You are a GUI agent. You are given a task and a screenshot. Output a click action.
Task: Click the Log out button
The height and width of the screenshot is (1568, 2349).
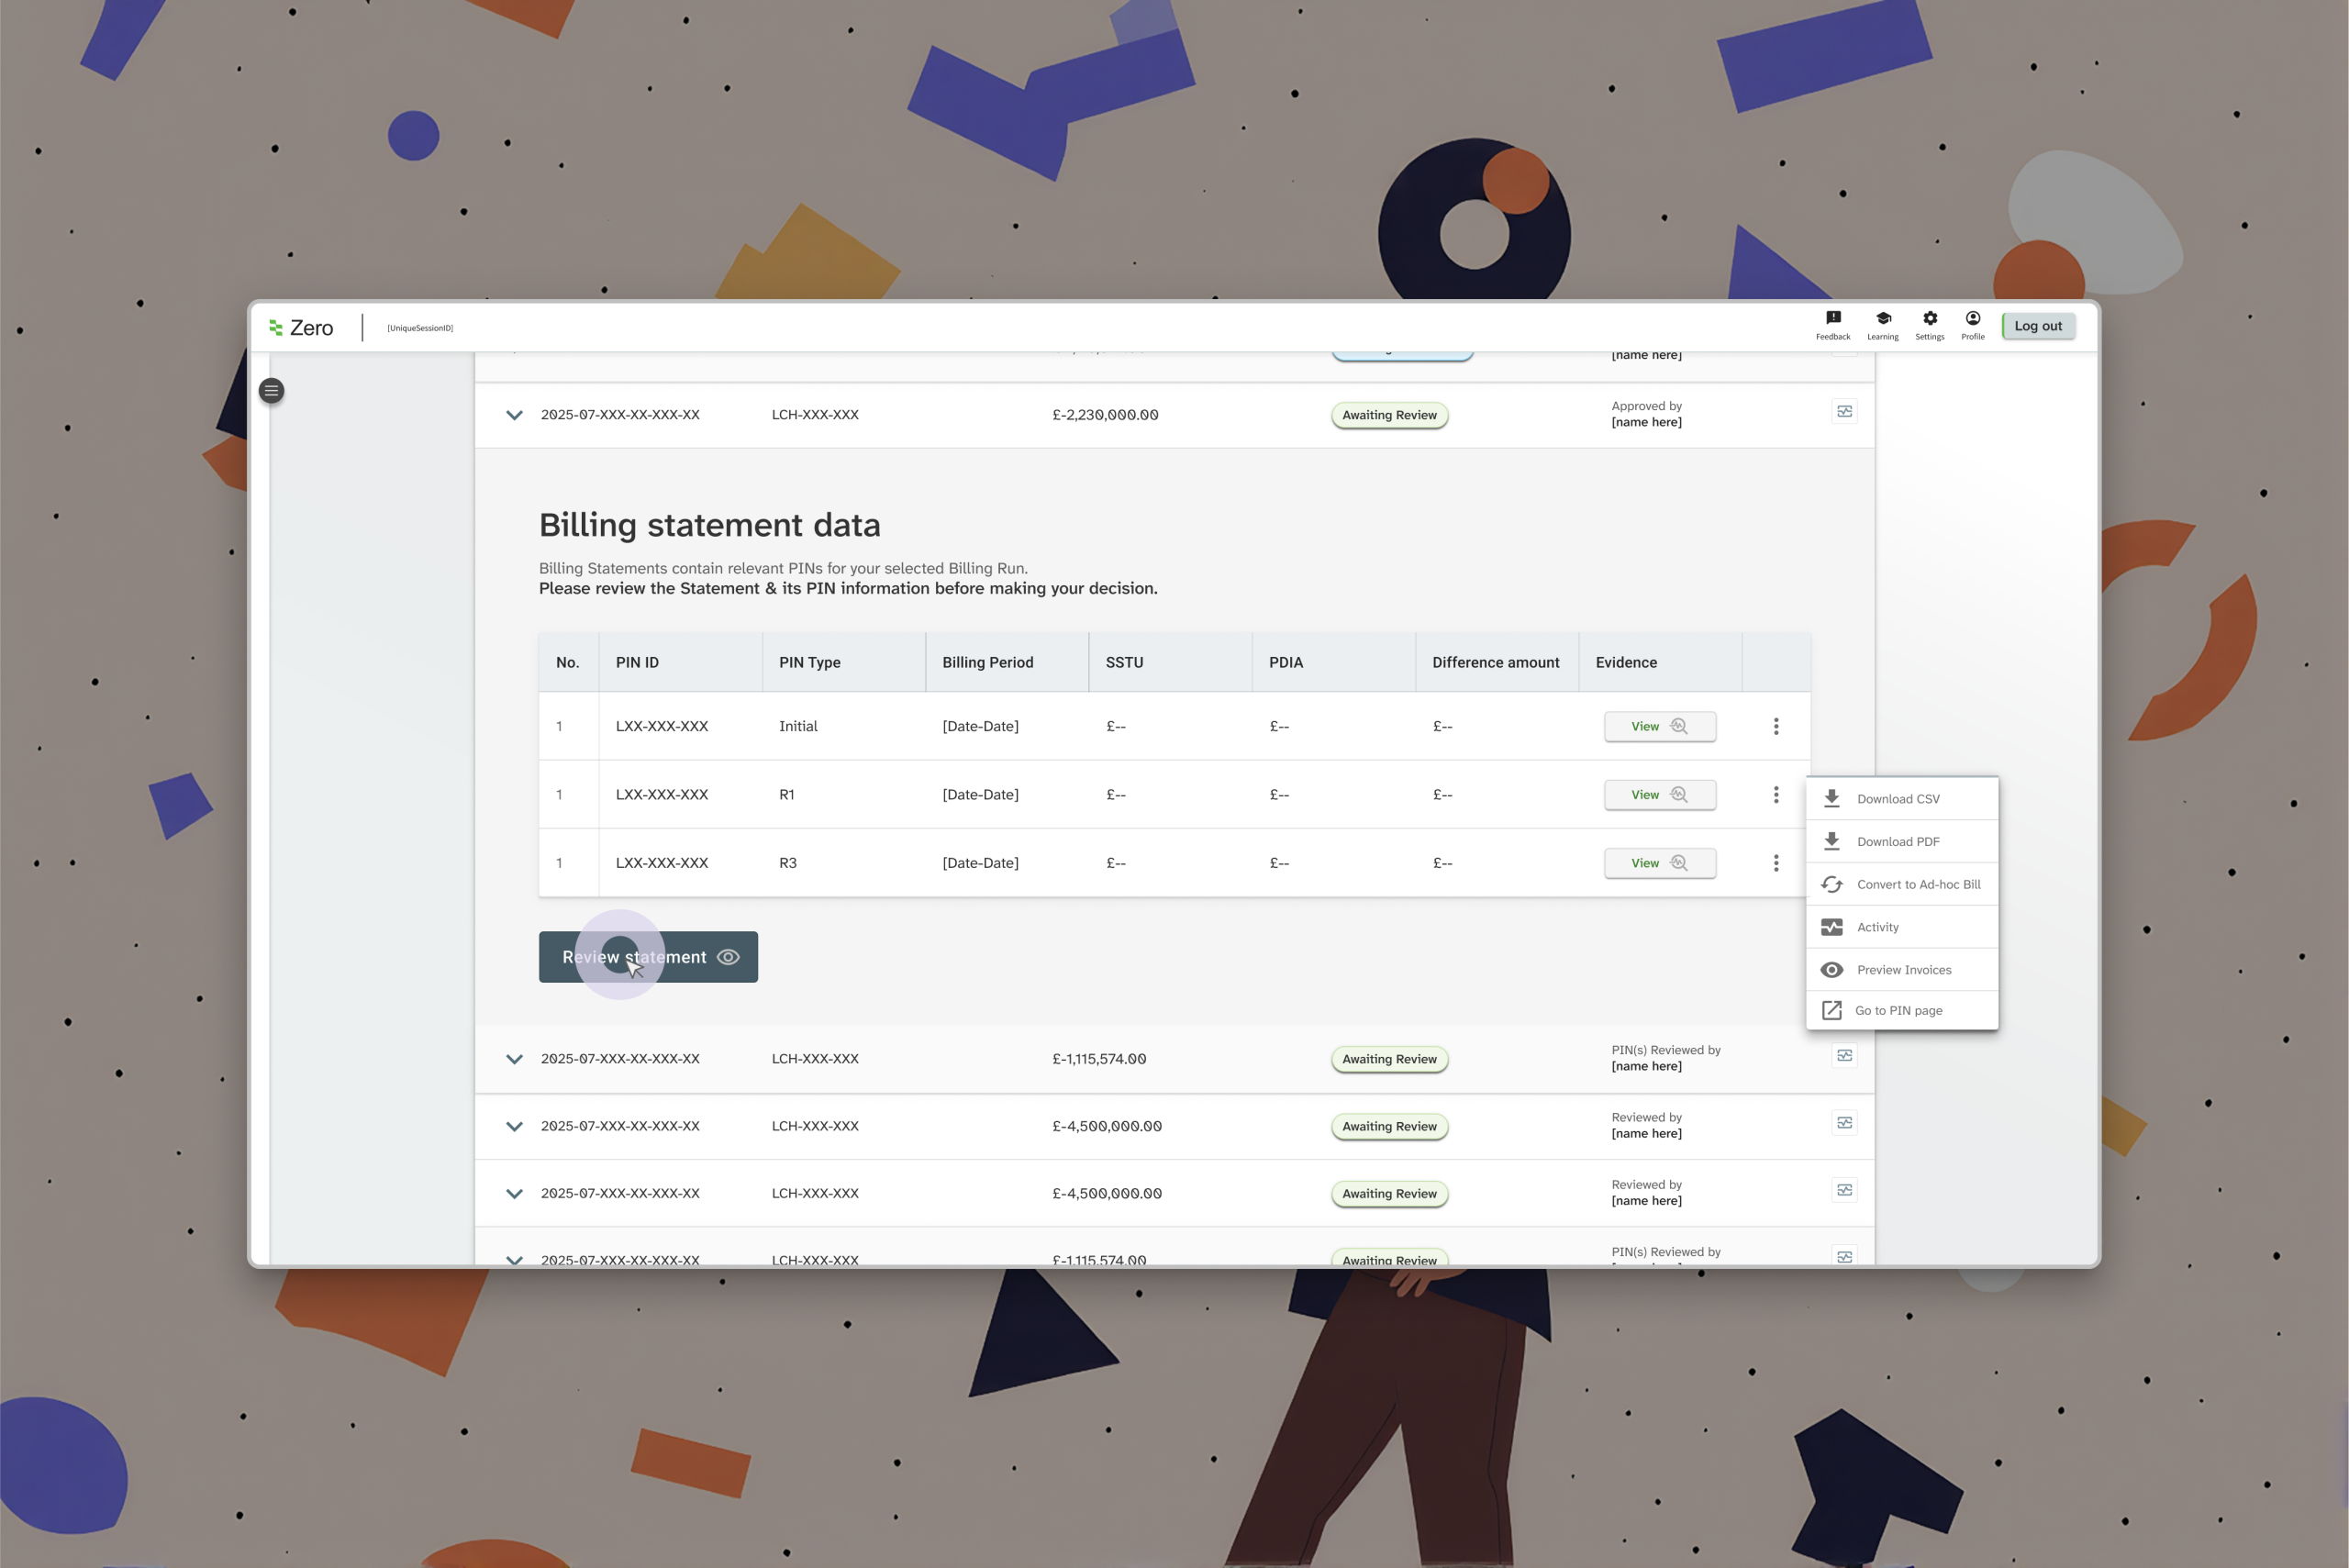[2037, 326]
